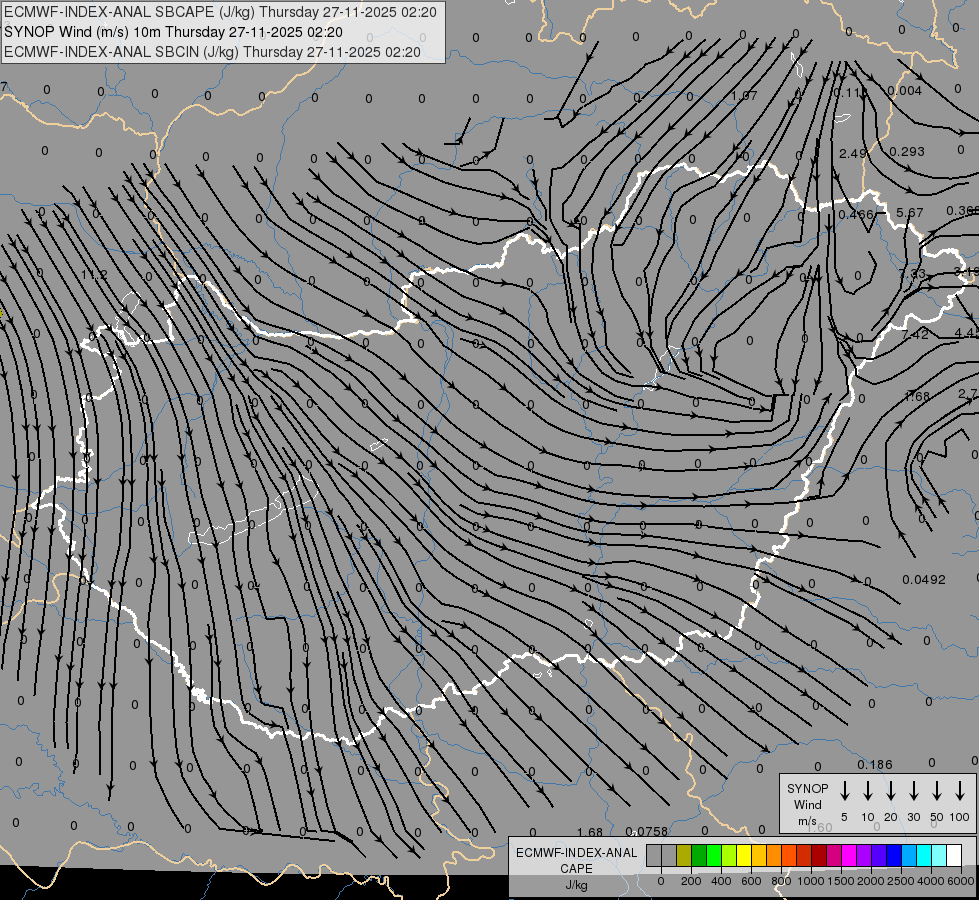Pick the olive swatch in CAPE scale
979x900 pixels.
[x=684, y=855]
